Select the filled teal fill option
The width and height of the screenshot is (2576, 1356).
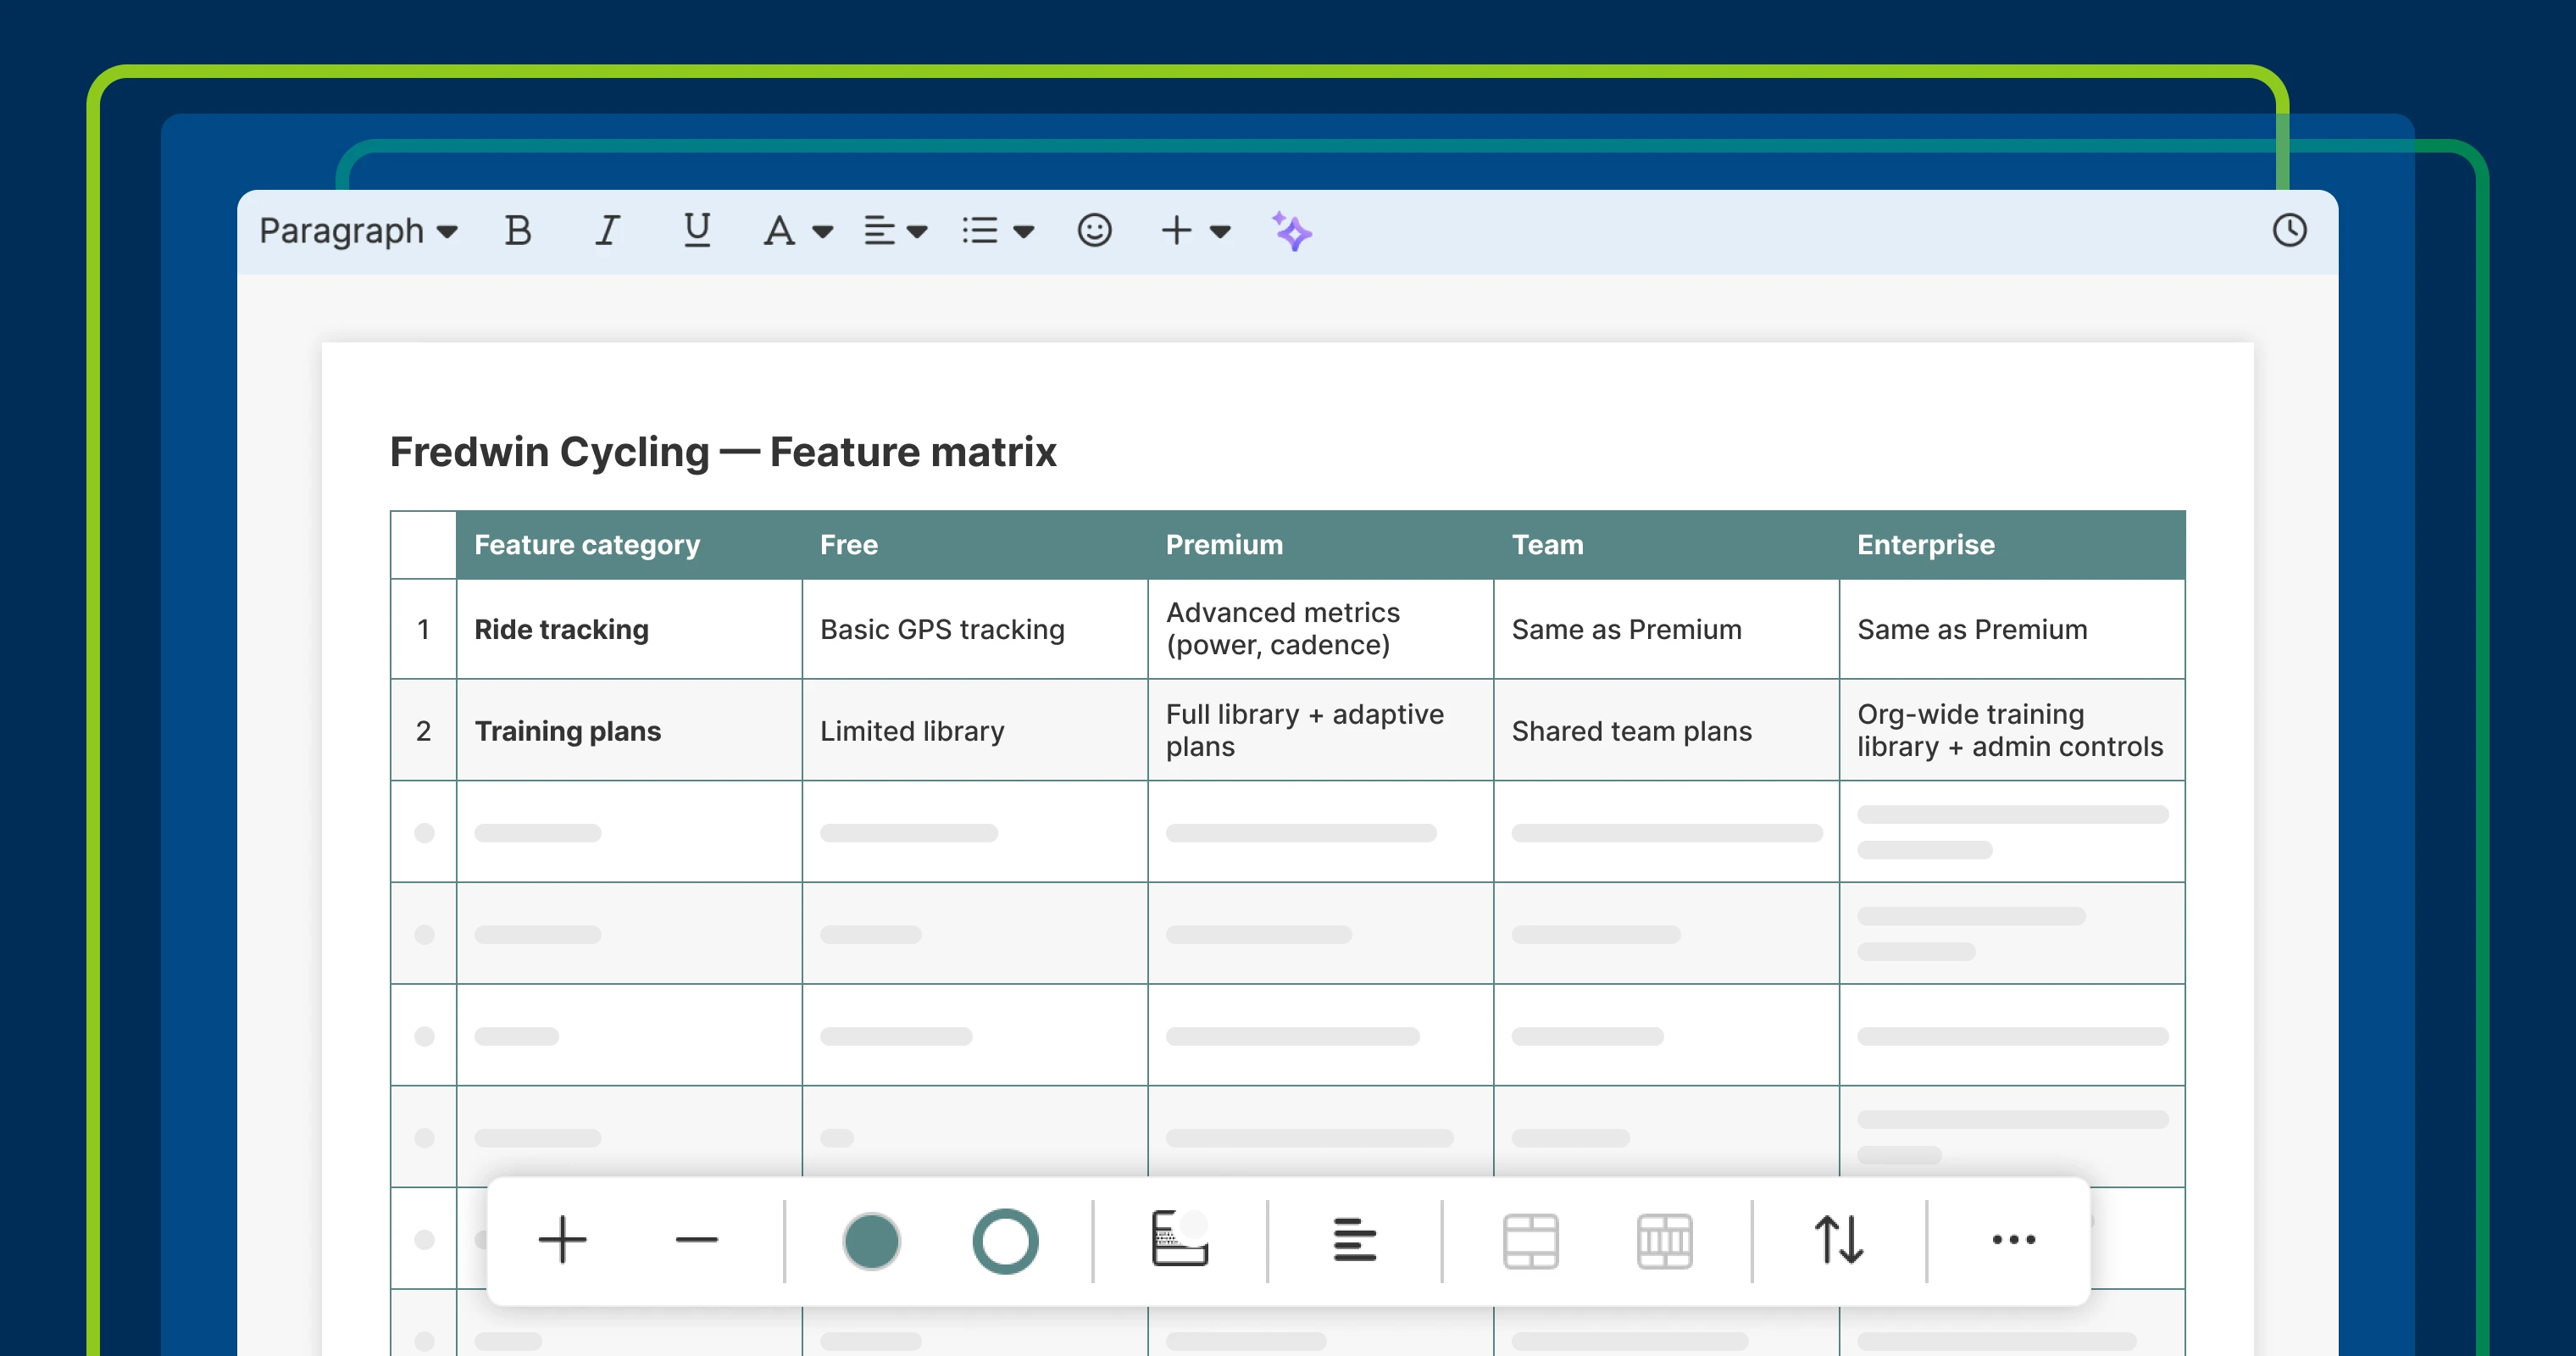(x=872, y=1240)
